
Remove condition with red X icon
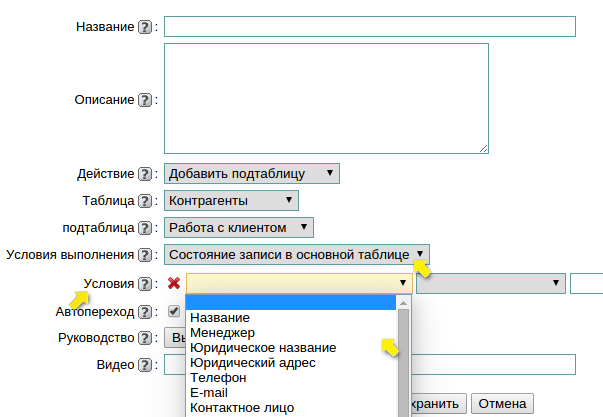(174, 284)
